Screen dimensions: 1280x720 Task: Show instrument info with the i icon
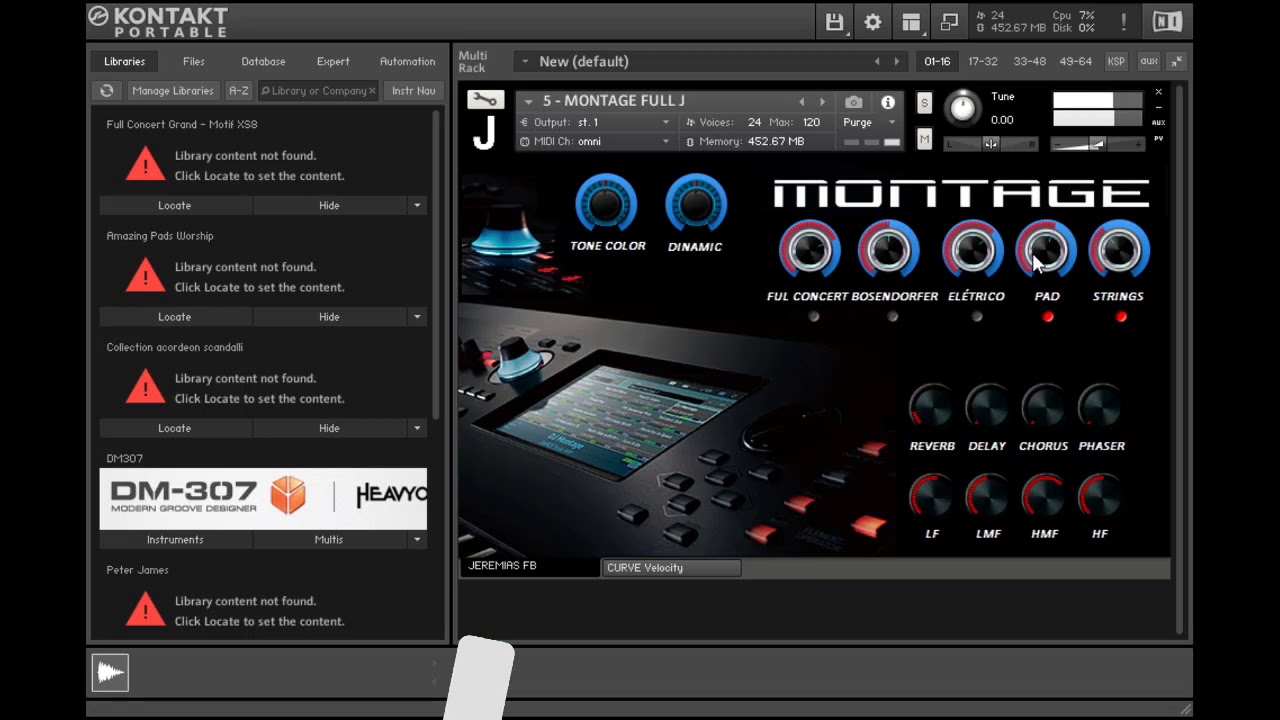[887, 102]
